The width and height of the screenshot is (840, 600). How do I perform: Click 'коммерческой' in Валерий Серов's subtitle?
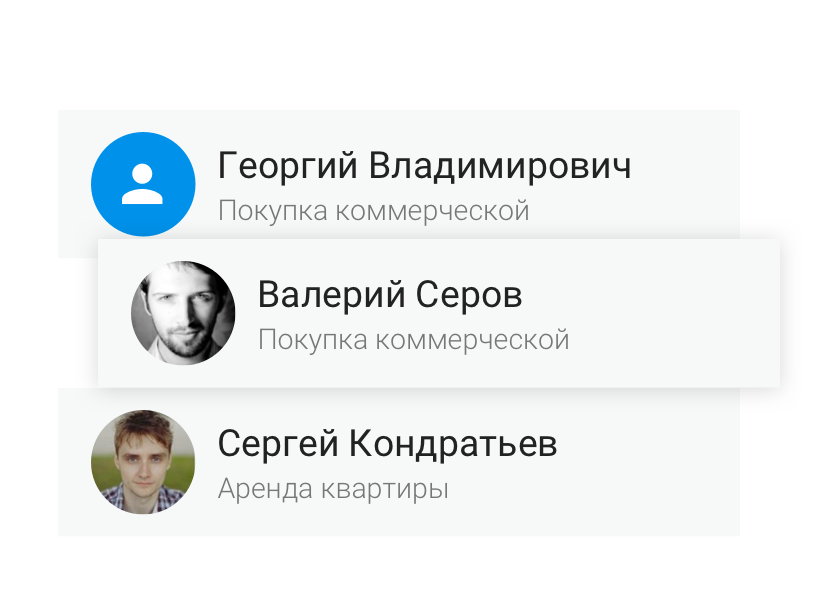click(472, 340)
